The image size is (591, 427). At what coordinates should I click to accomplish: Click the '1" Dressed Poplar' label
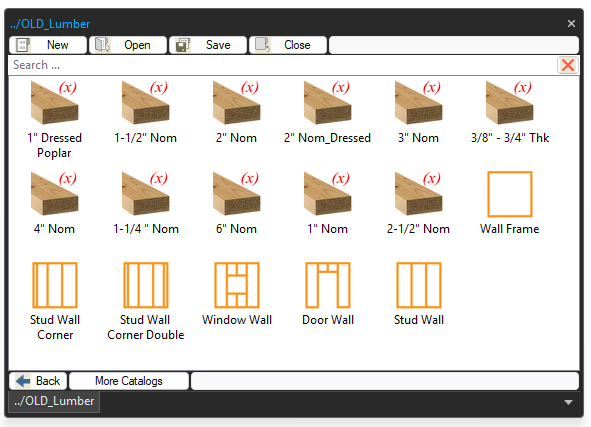pyautogui.click(x=54, y=145)
